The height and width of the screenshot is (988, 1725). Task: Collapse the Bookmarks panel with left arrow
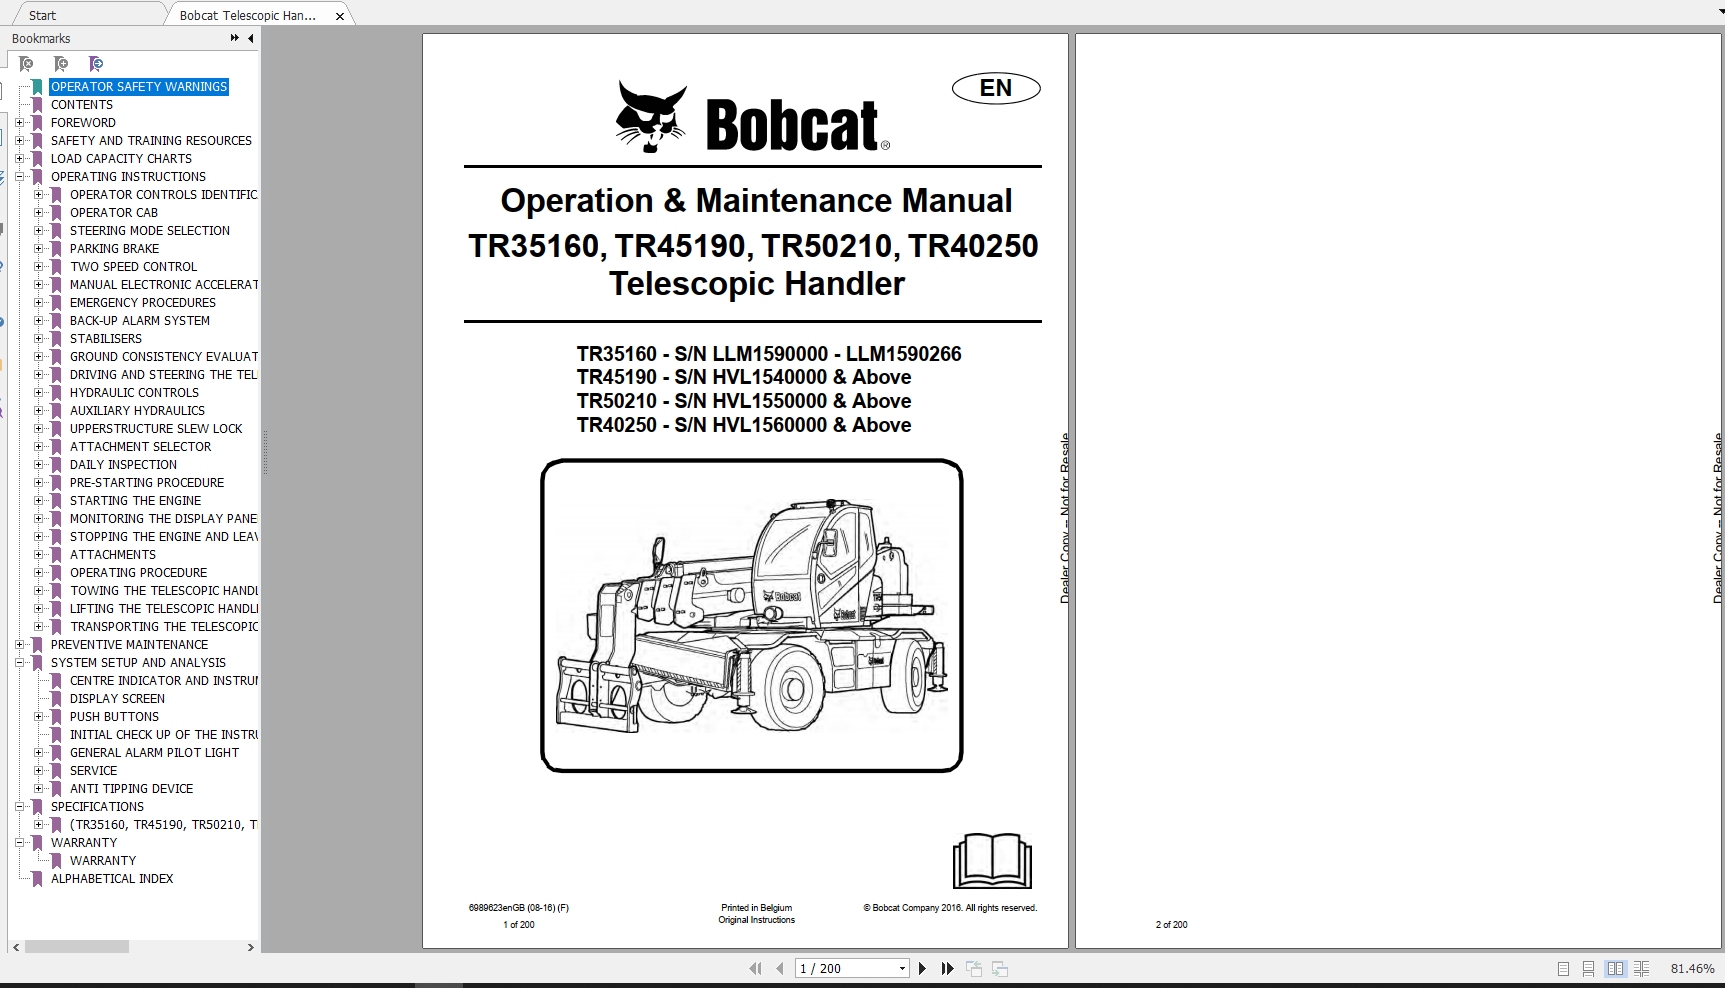tap(251, 38)
